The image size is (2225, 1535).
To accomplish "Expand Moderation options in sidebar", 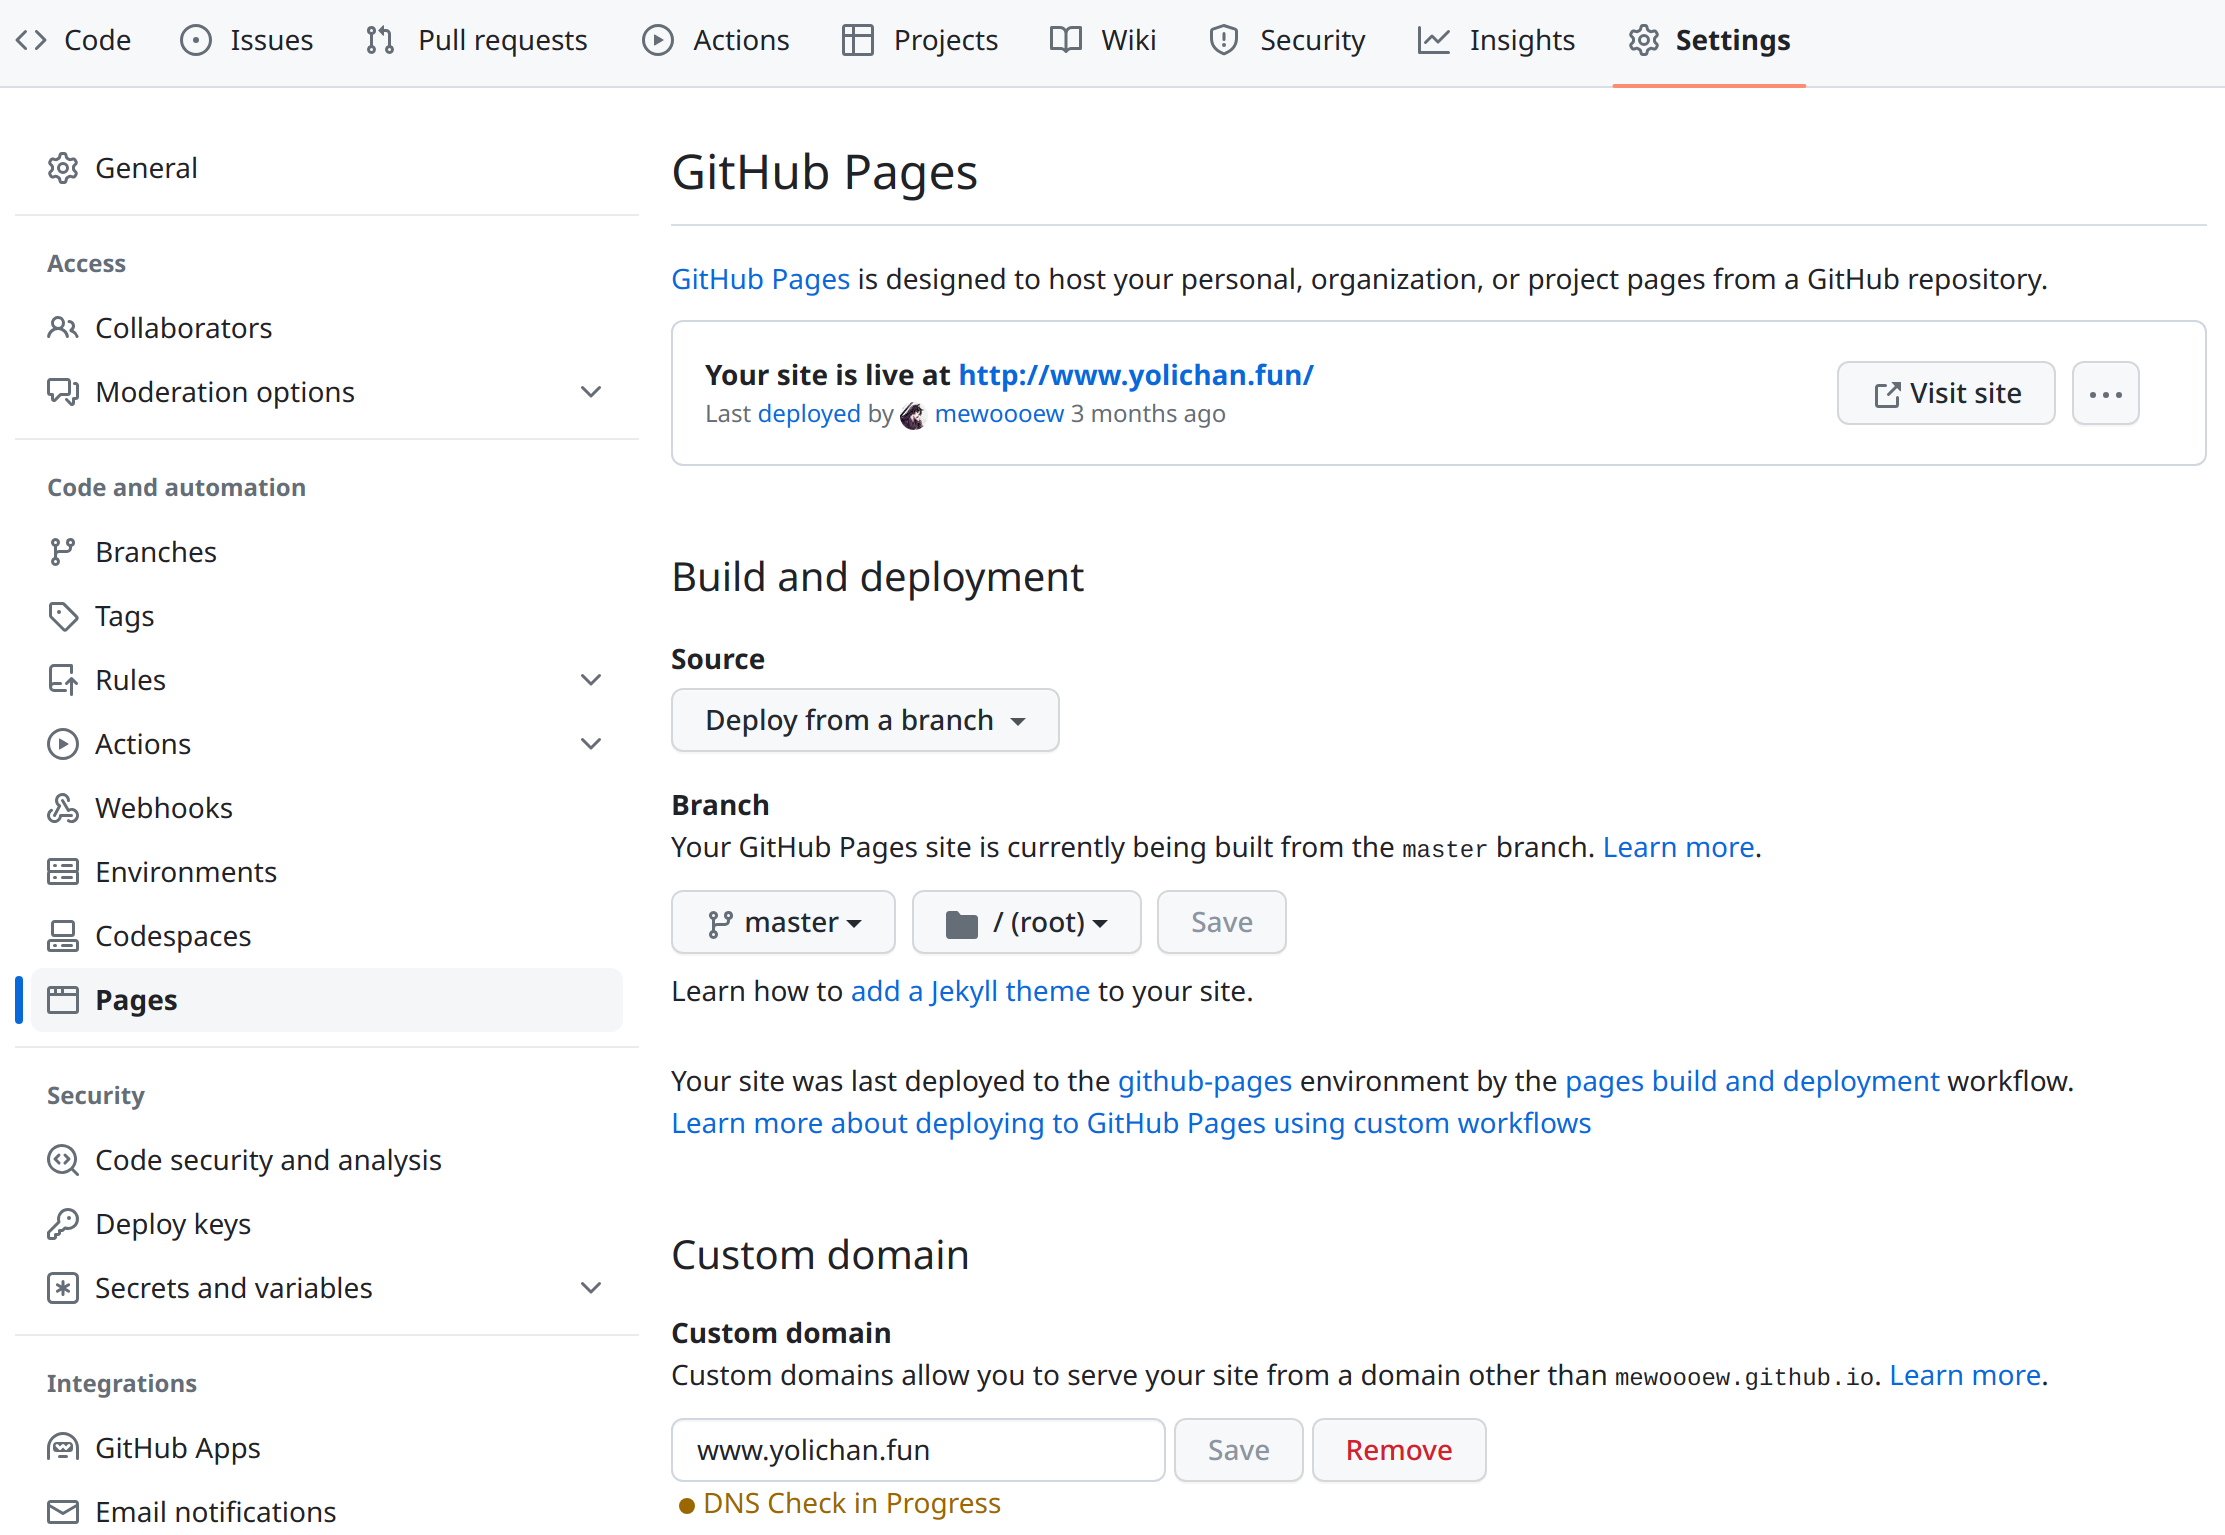I will pyautogui.click(x=591, y=392).
